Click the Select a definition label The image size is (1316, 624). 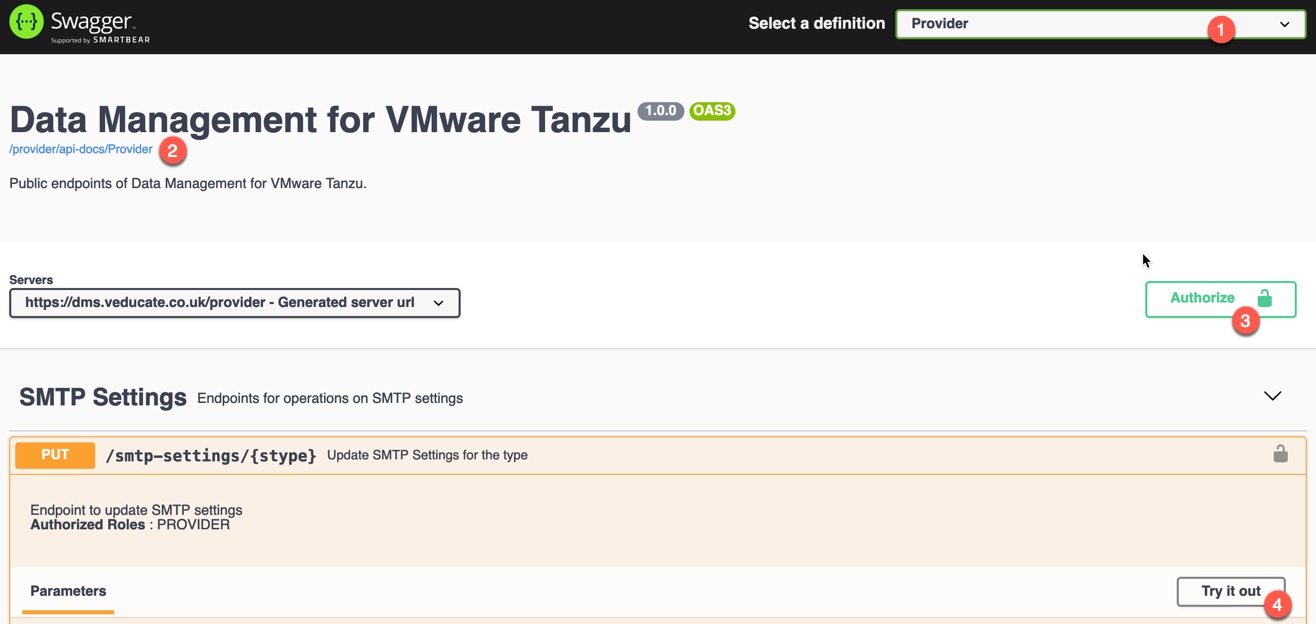[x=817, y=23]
